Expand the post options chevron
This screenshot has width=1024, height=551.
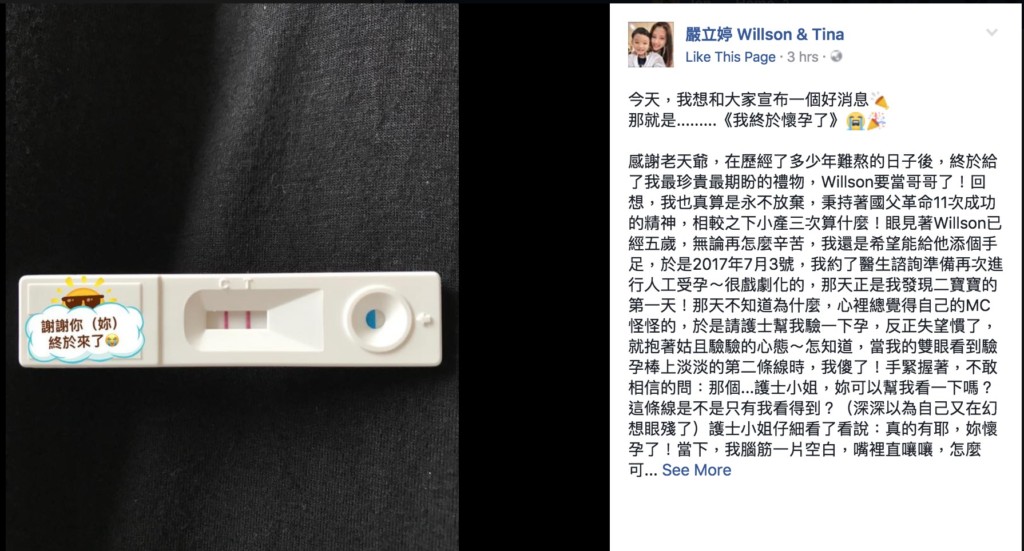tap(991, 33)
